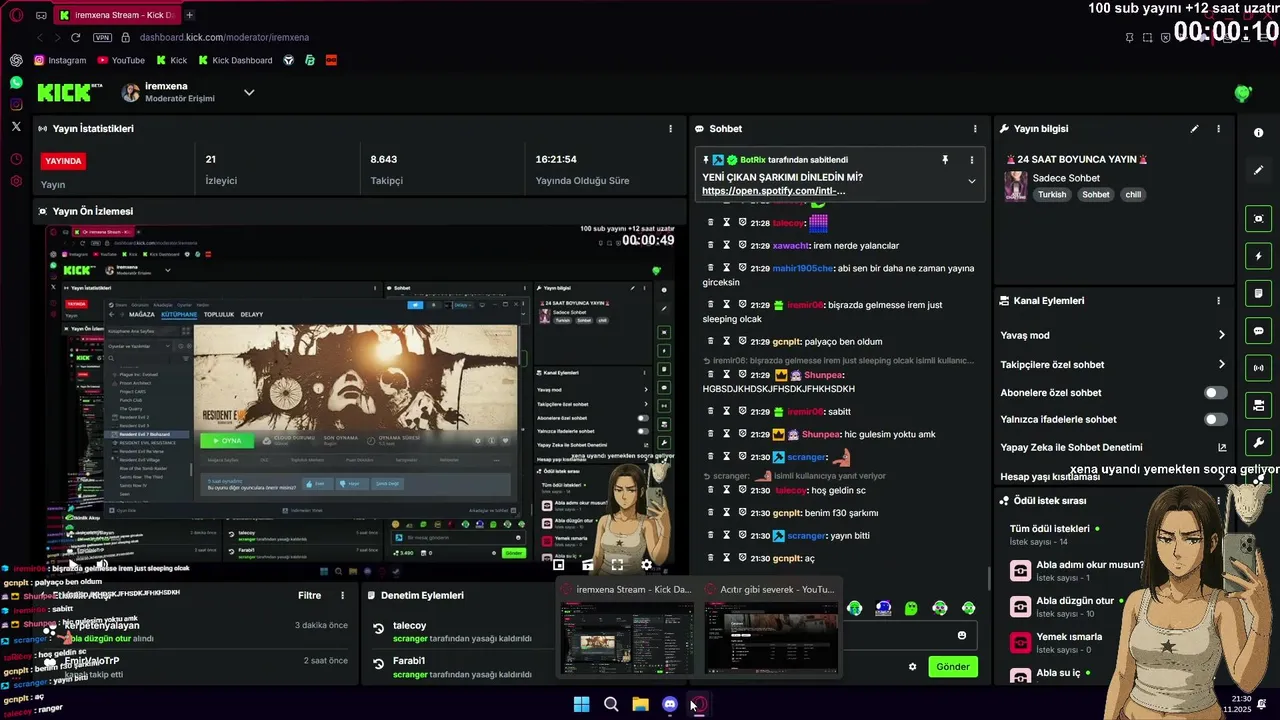Expand Yavaş mod settings arrow
The width and height of the screenshot is (1280, 720).
pyautogui.click(x=1221, y=335)
